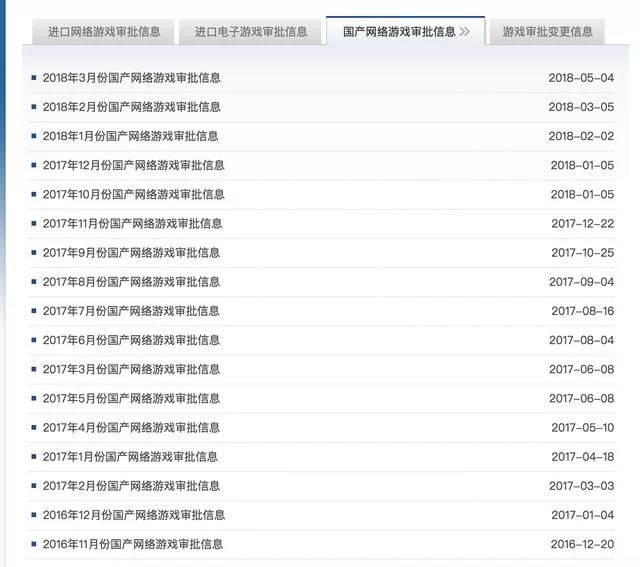Click the bullet icon beside 2017年3月份 entry

[34, 369]
